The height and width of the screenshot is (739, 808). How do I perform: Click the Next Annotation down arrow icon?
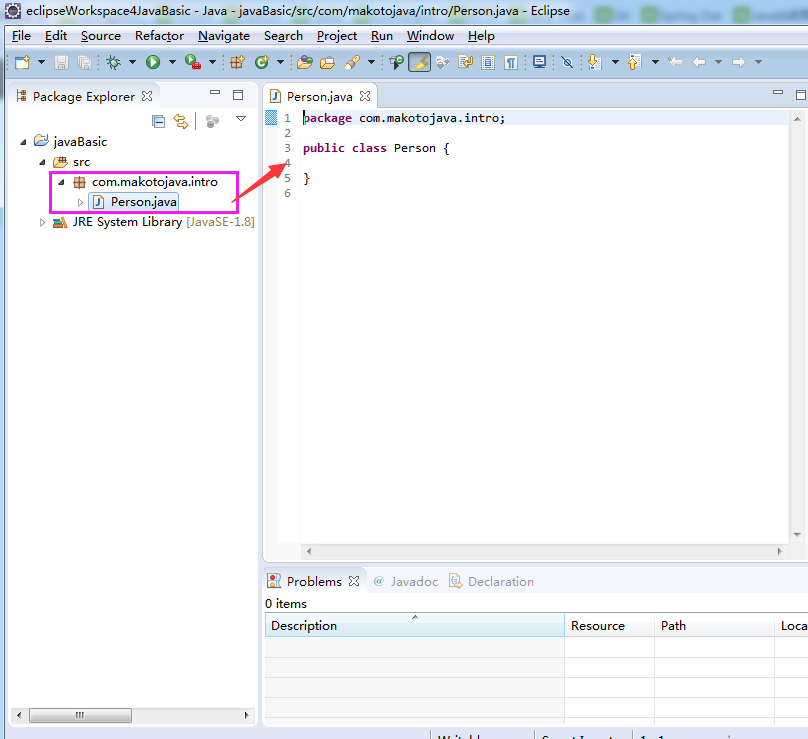point(595,62)
